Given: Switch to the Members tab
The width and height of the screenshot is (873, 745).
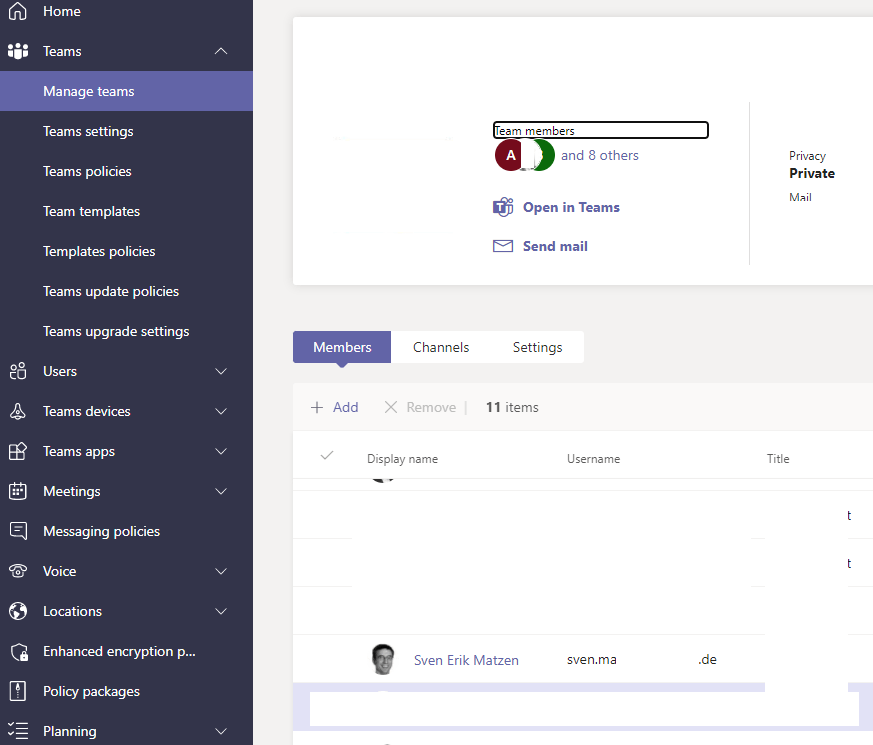Looking at the screenshot, I should pyautogui.click(x=342, y=347).
